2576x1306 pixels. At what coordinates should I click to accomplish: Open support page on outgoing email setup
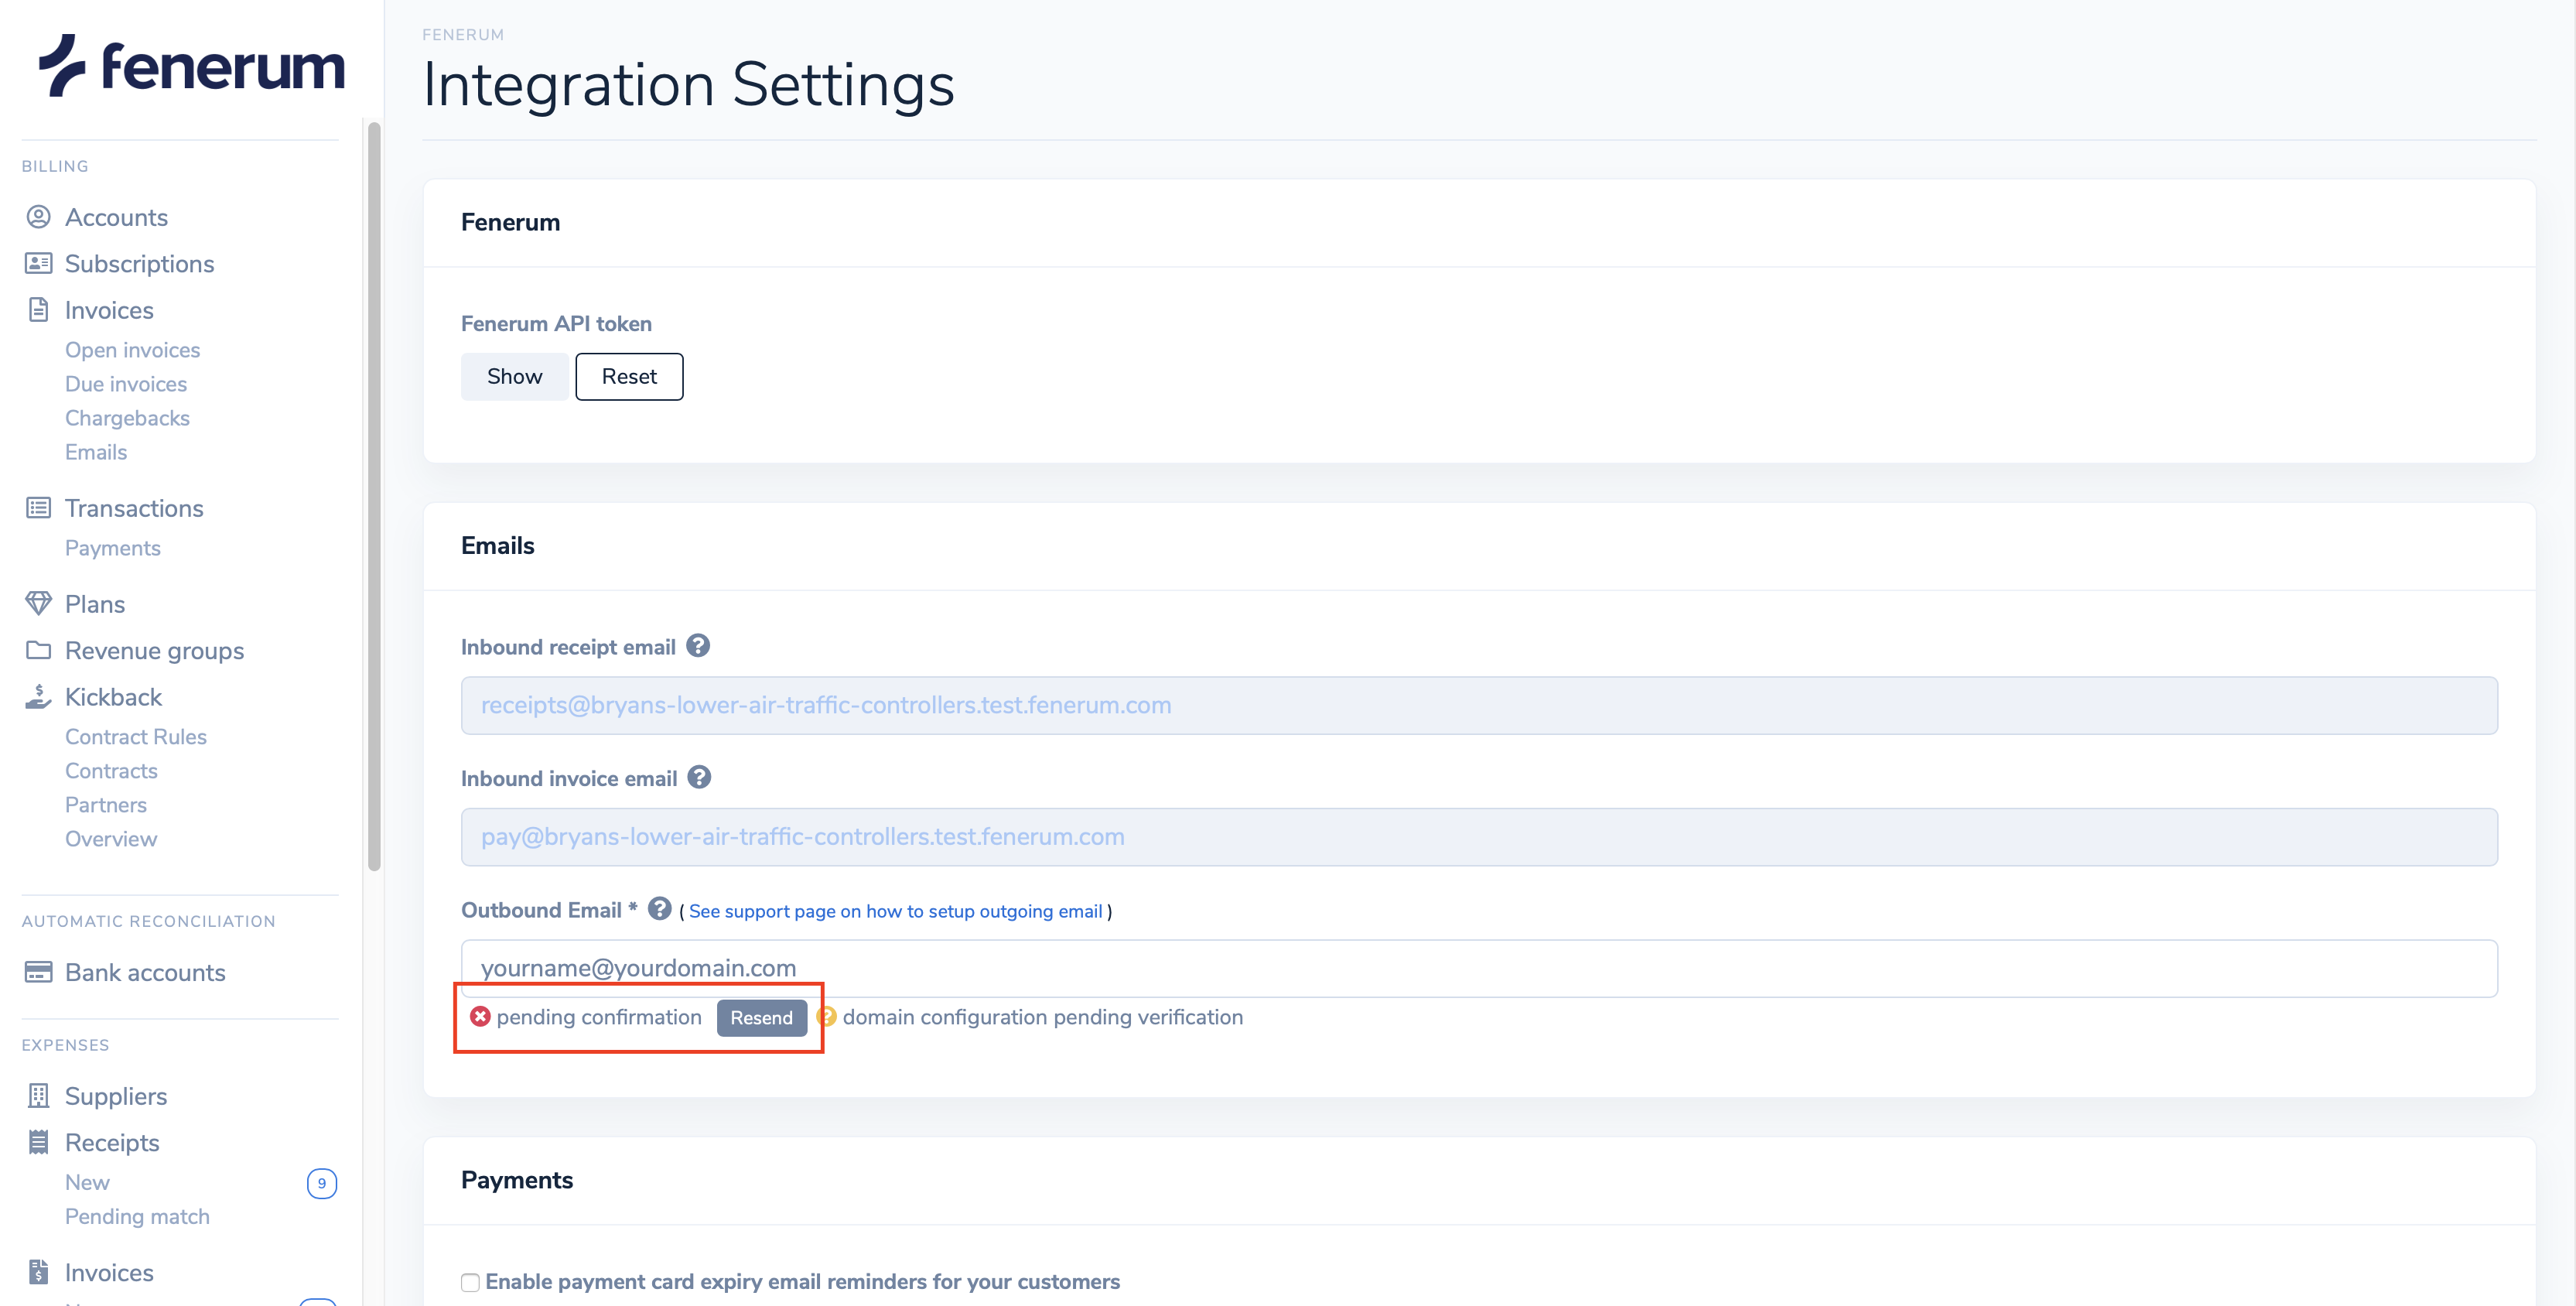coord(895,911)
